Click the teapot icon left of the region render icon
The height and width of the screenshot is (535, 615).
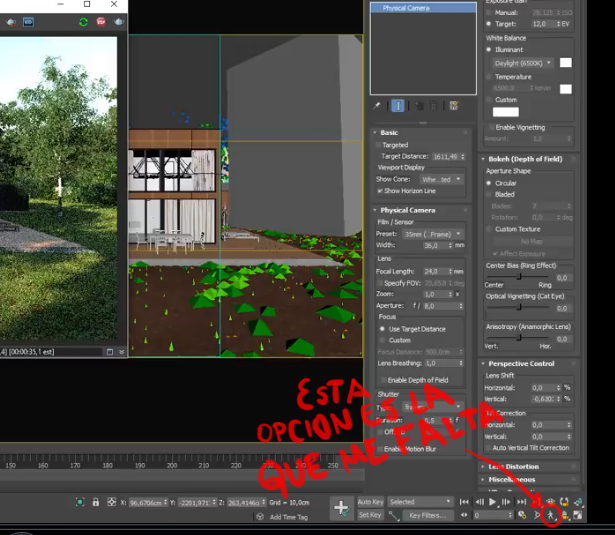11,22
